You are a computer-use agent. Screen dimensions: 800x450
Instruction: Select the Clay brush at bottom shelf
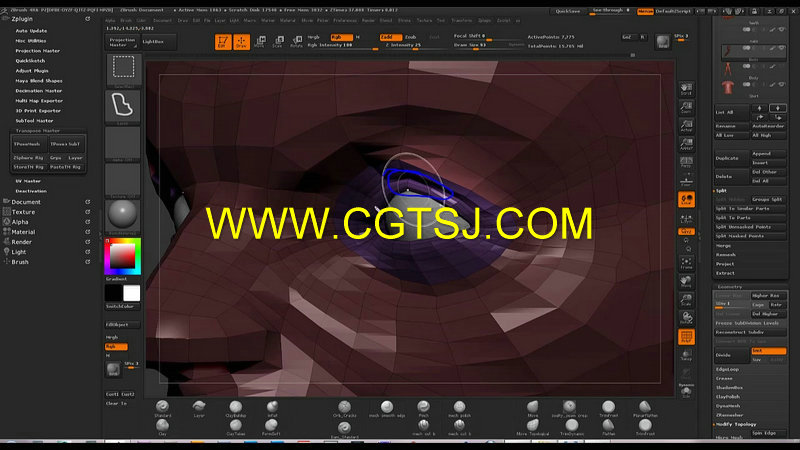pos(162,427)
